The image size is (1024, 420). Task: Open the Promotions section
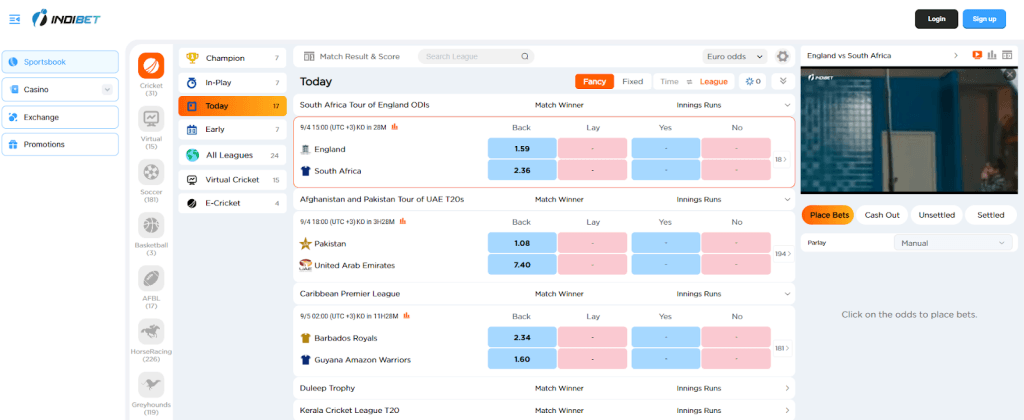click(x=60, y=144)
